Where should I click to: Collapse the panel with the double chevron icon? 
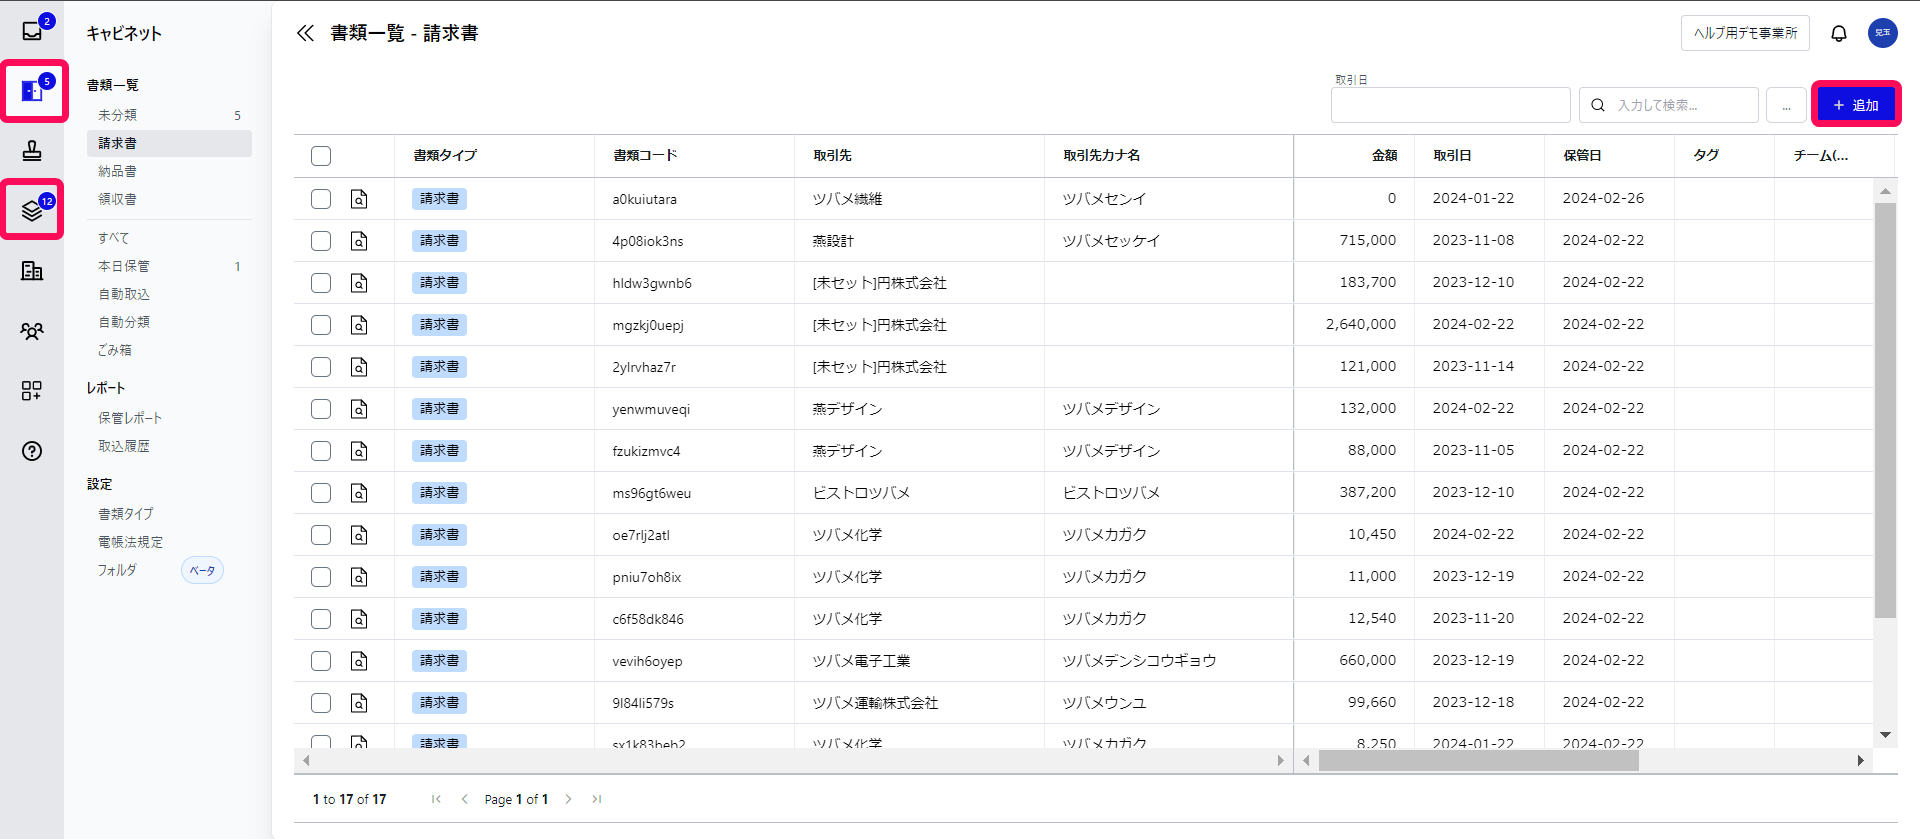[305, 33]
